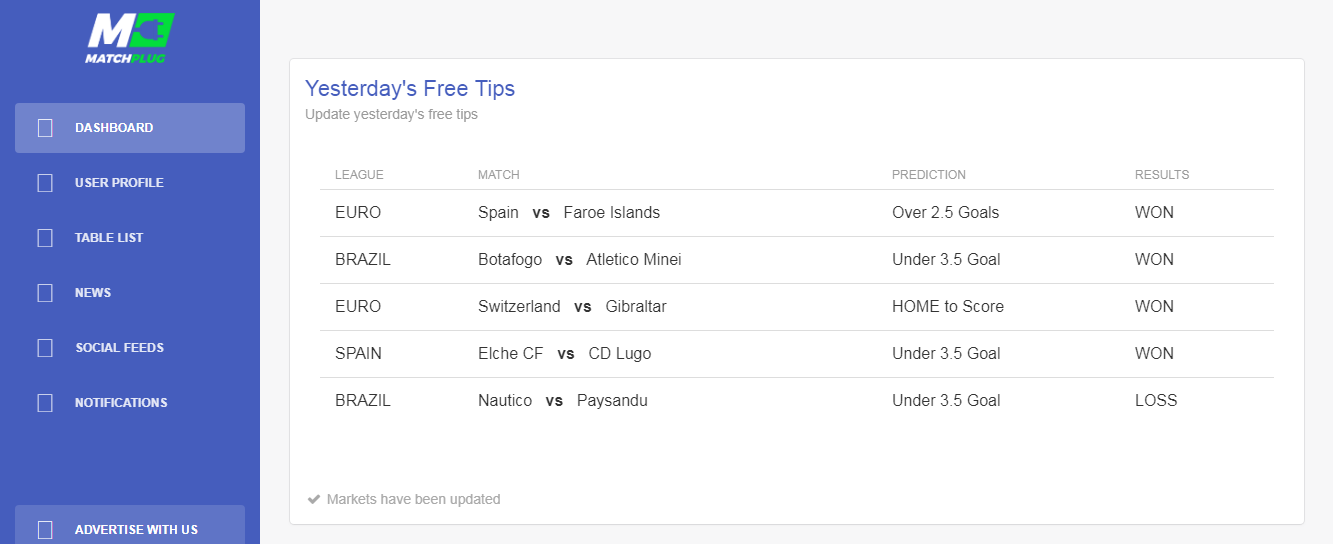Click the PREDICTION column header
This screenshot has width=1333, height=544.
929,175
